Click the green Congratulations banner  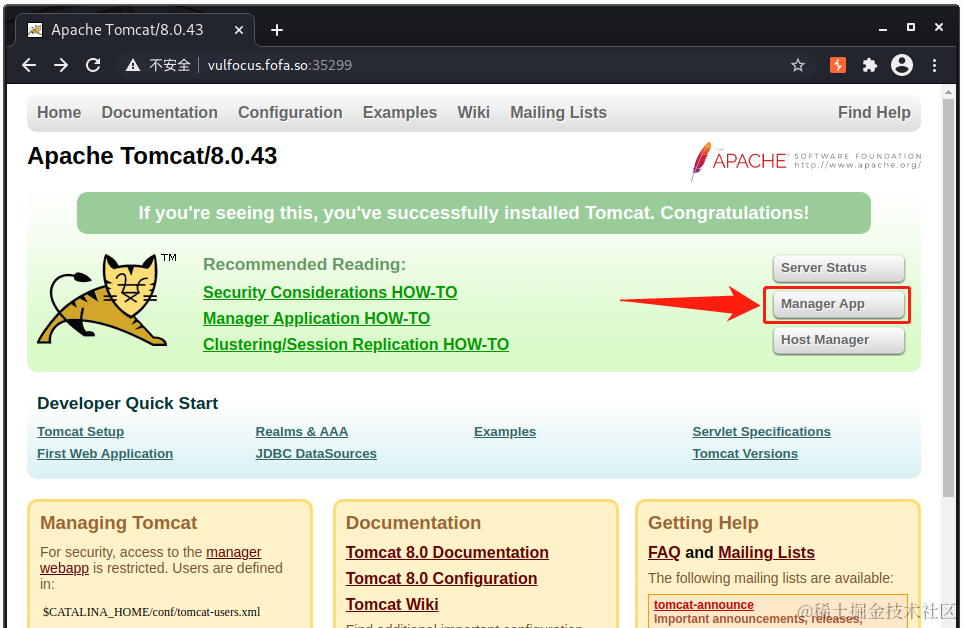474,213
